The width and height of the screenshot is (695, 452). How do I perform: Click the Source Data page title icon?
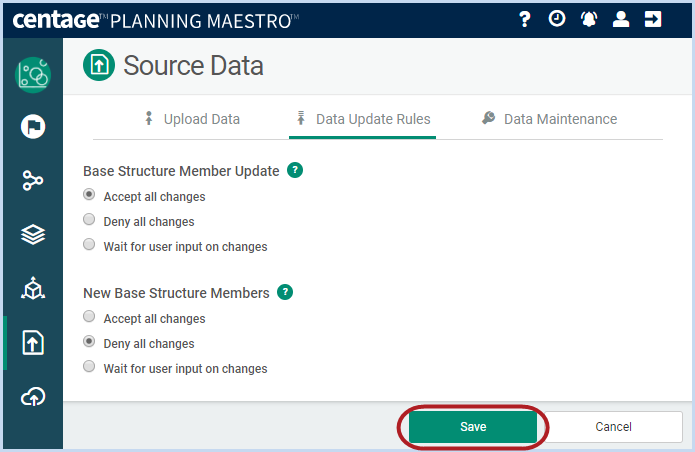point(99,65)
